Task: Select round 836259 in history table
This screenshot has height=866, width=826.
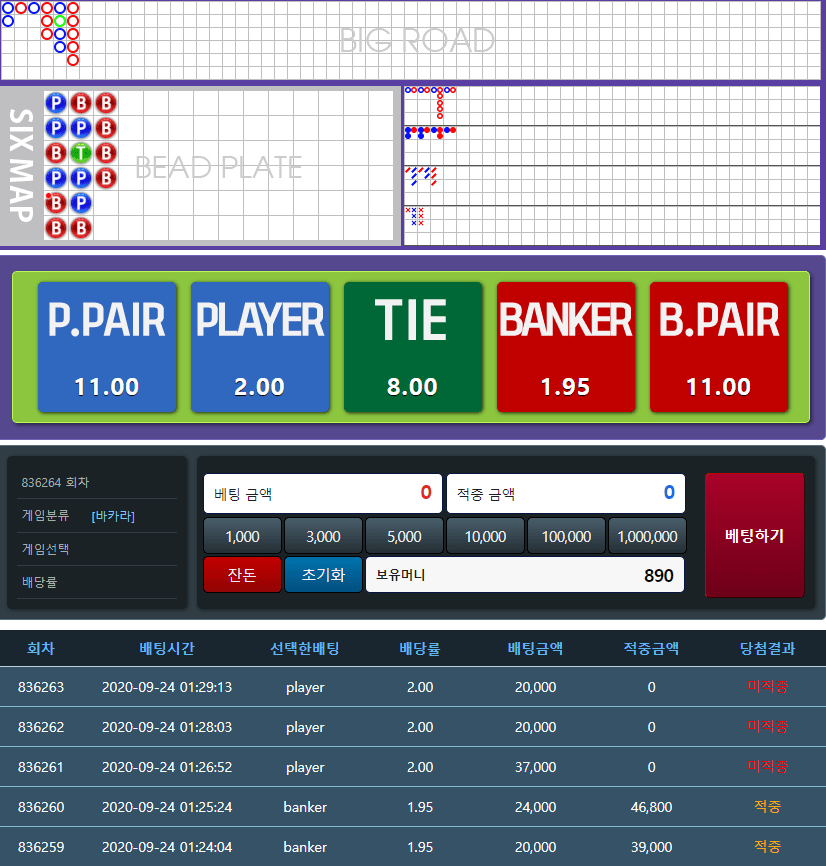Action: coord(41,847)
